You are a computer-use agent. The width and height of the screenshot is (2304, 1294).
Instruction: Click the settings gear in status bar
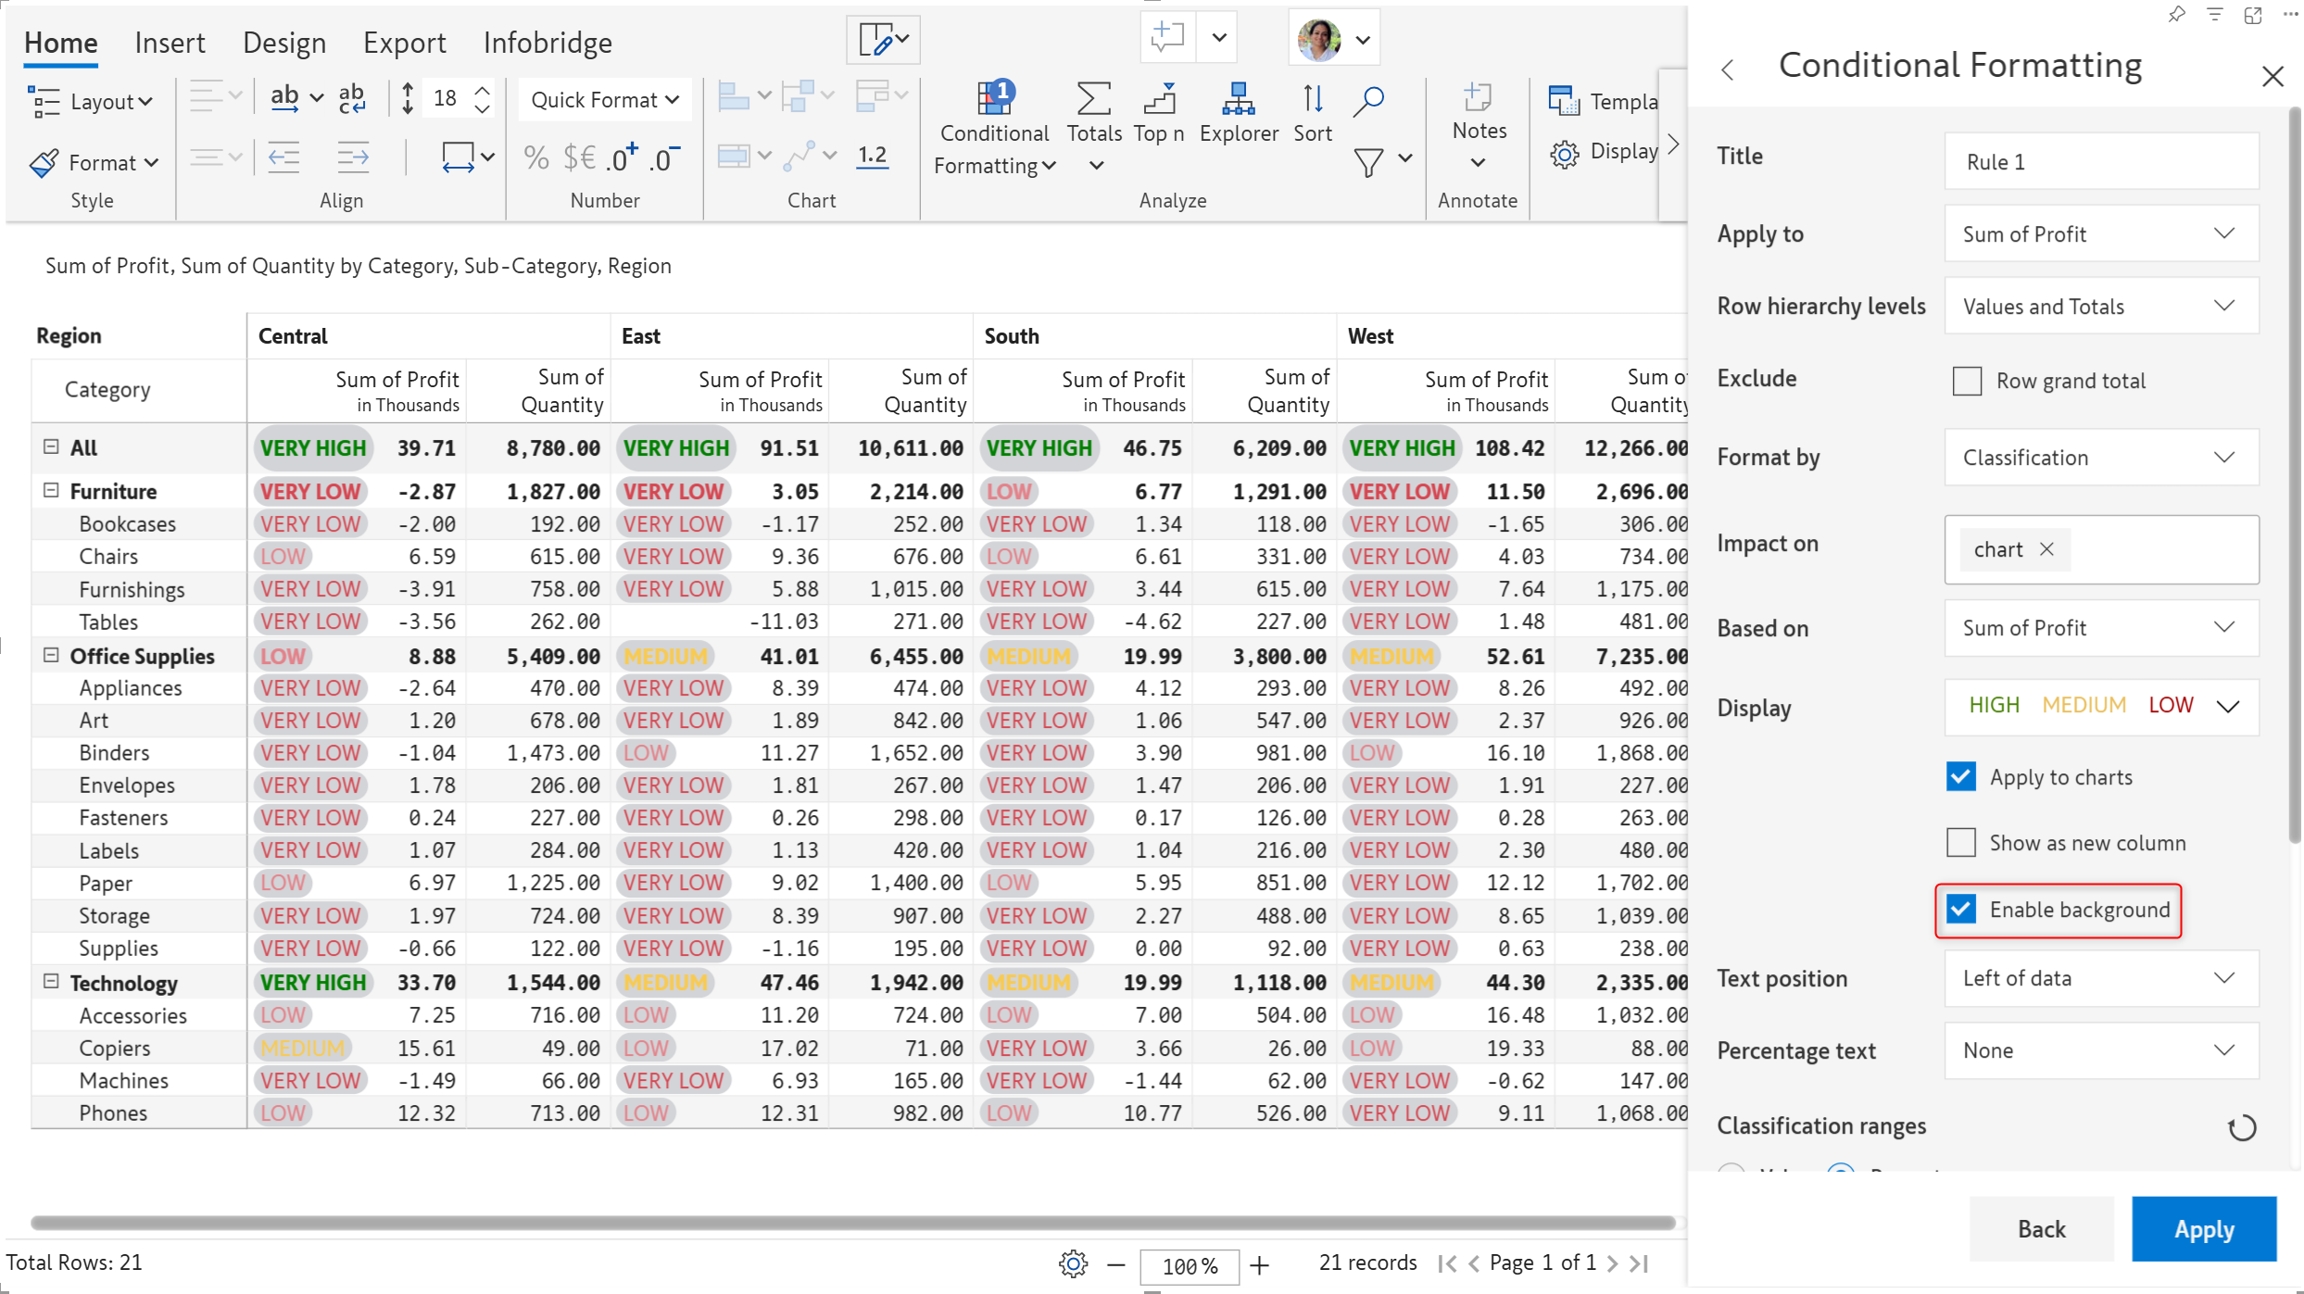pos(1072,1264)
